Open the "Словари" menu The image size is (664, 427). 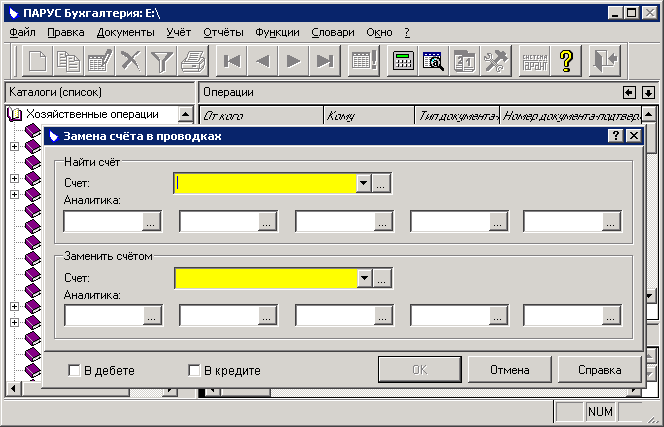[x=332, y=32]
